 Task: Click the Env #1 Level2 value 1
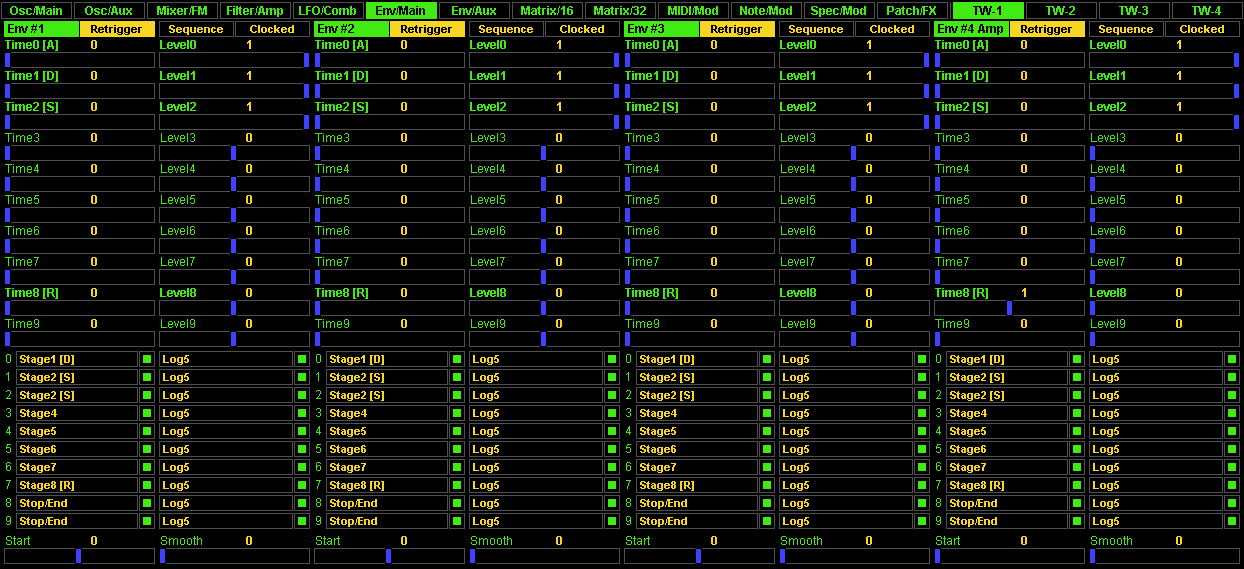click(249, 107)
